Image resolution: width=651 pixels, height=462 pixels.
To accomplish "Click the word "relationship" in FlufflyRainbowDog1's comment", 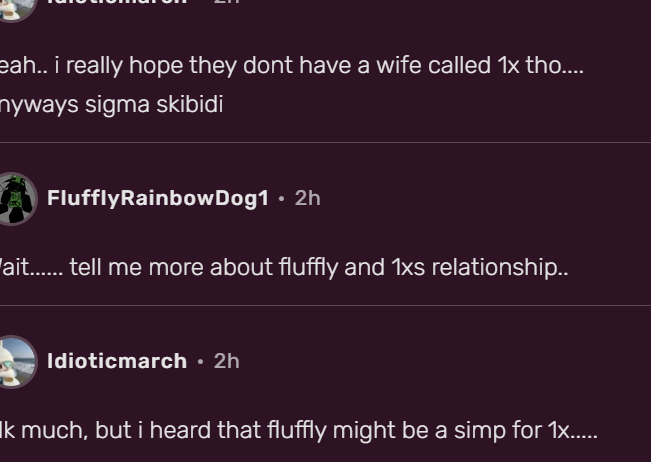I will [499, 268].
